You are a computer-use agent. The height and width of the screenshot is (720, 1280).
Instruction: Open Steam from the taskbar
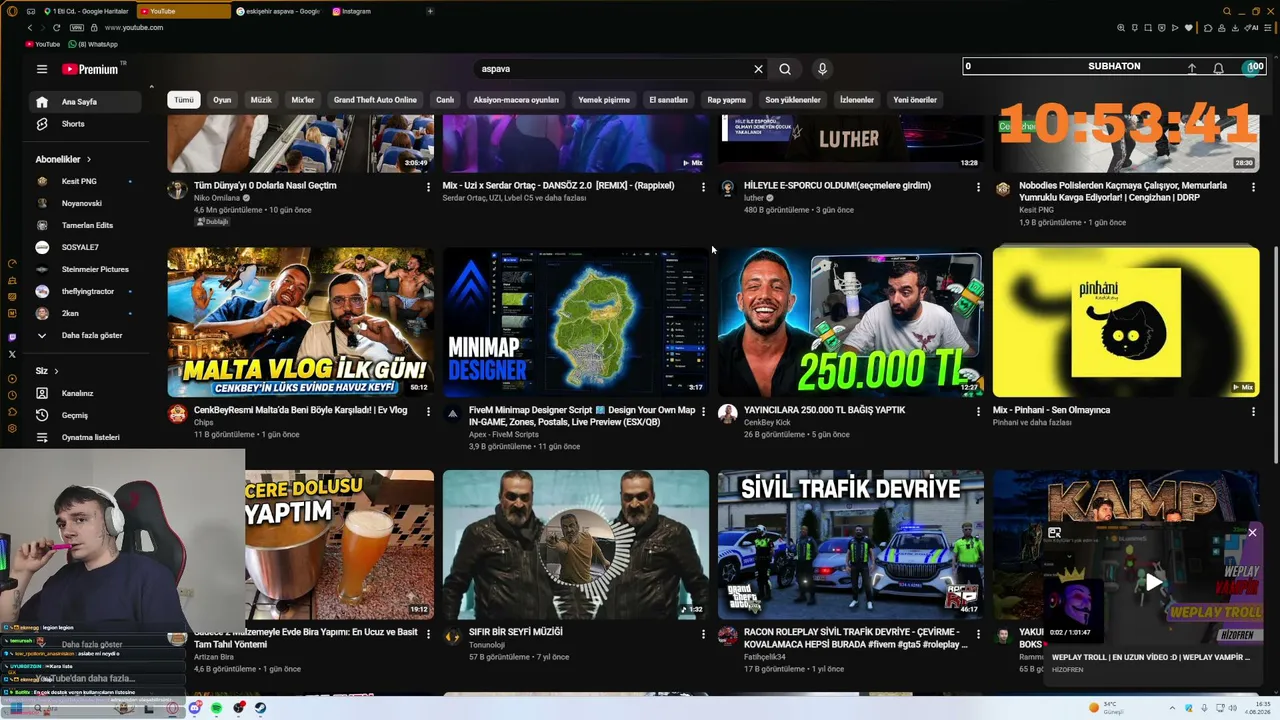tap(260, 708)
